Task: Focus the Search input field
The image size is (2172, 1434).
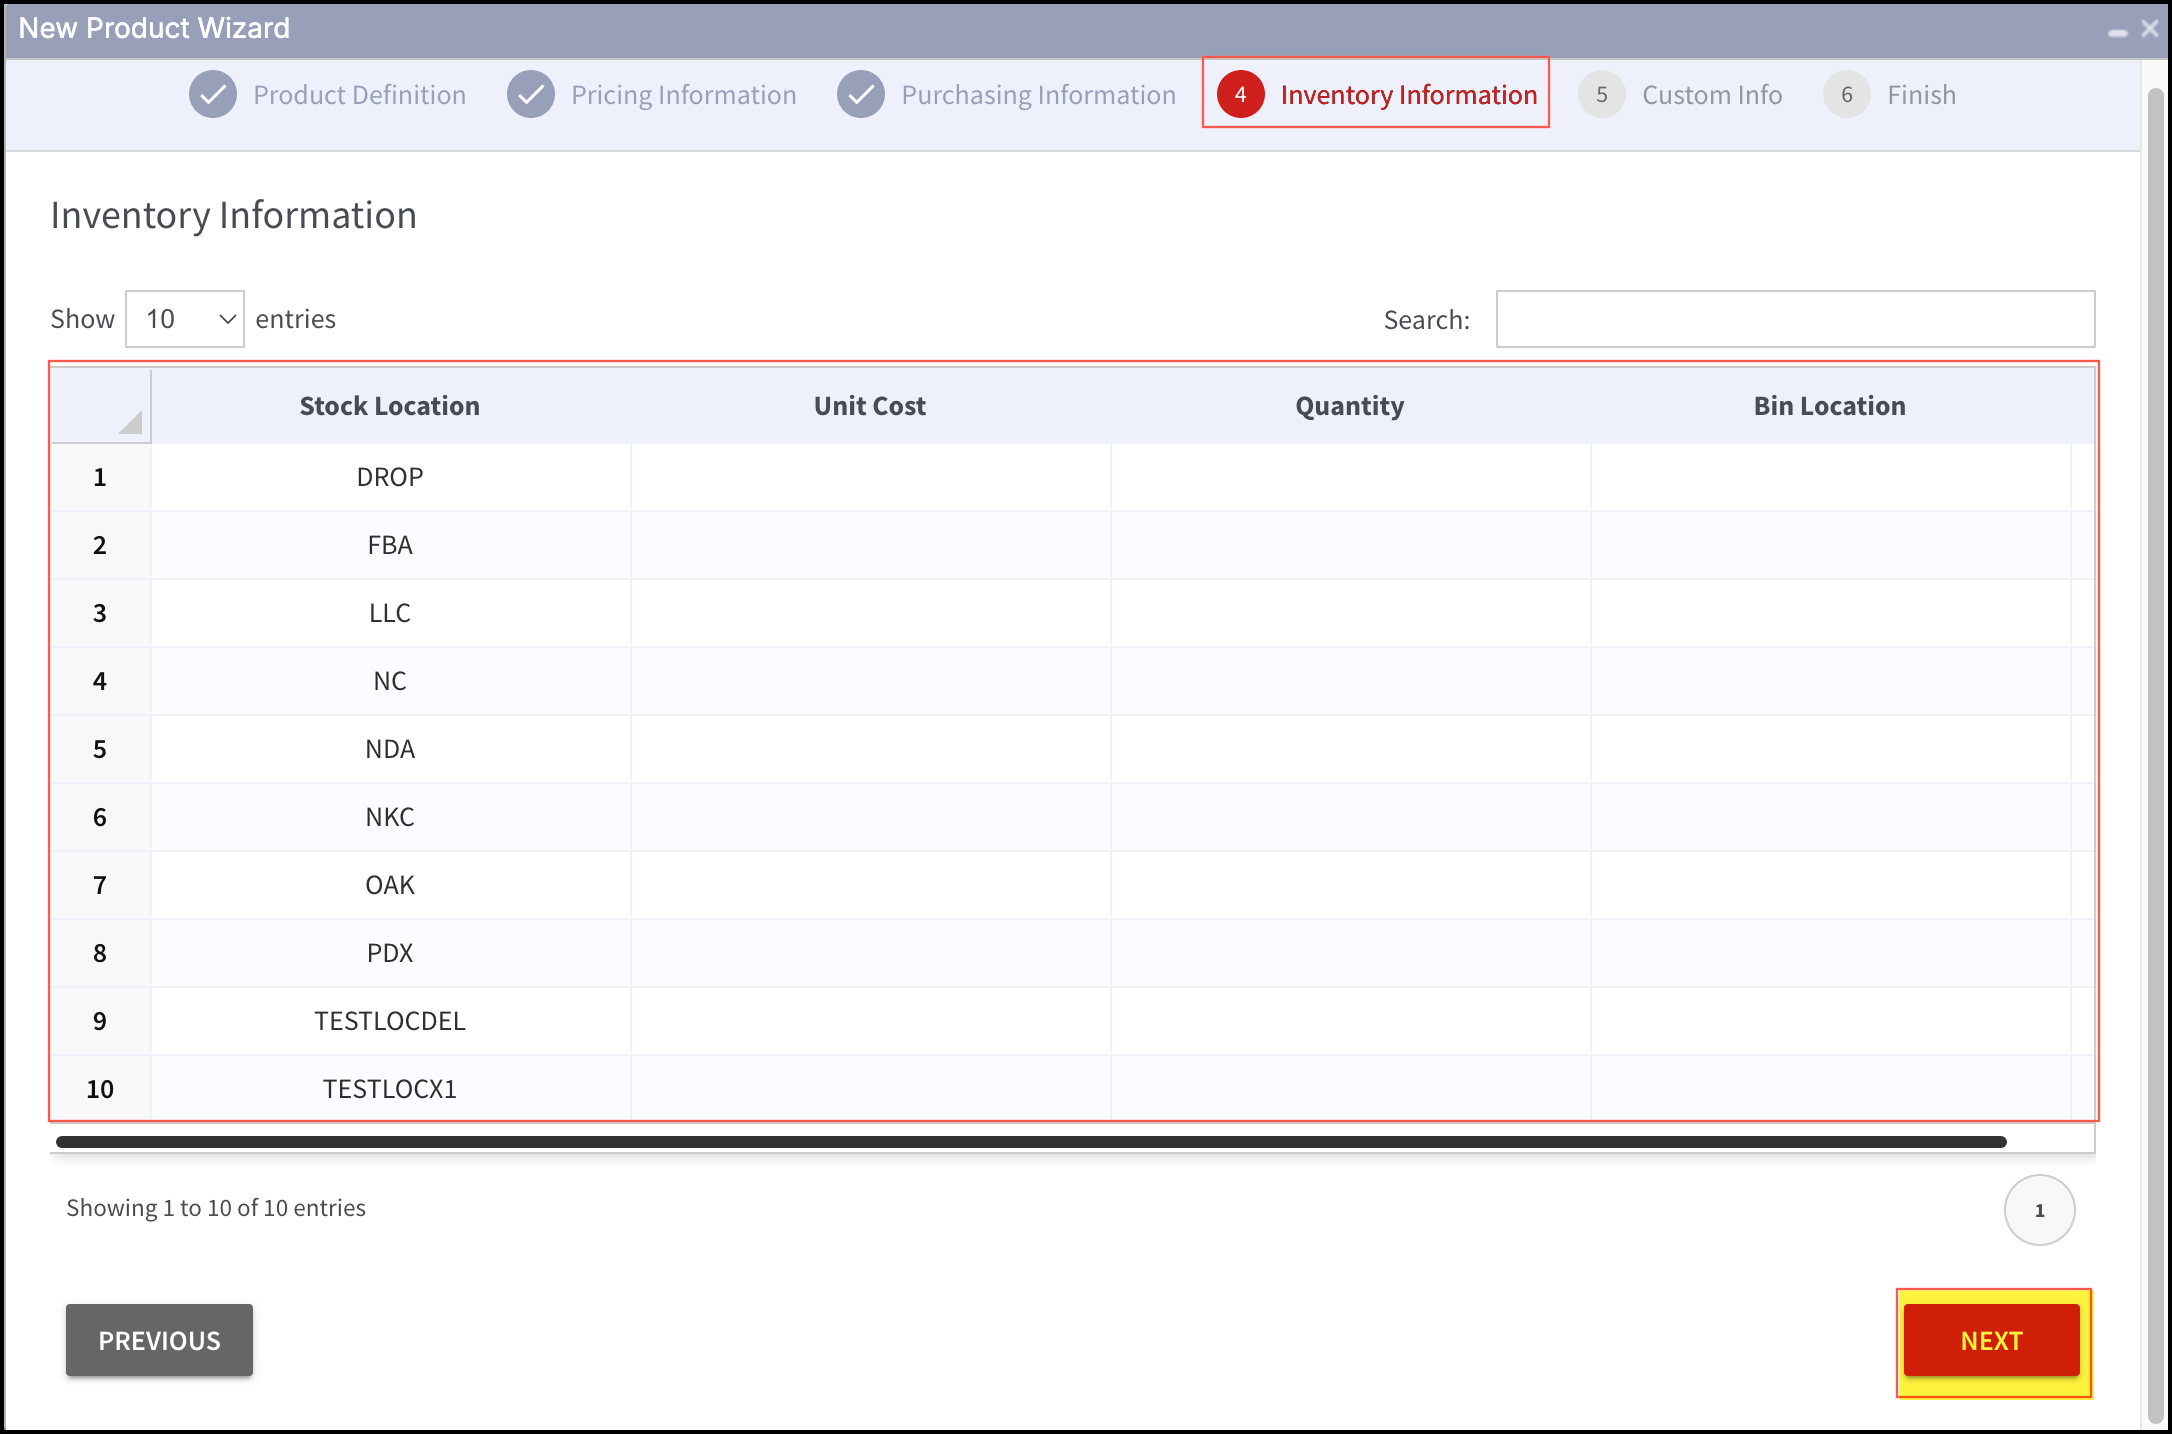Action: tap(1795, 319)
